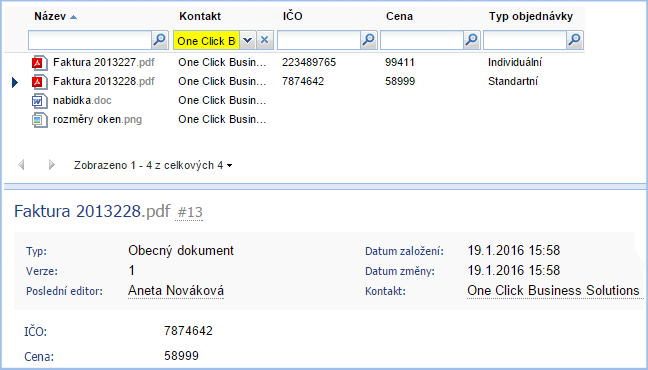Image resolution: width=648 pixels, height=370 pixels.
Task: Go to next page arrow
Action: coord(51,165)
